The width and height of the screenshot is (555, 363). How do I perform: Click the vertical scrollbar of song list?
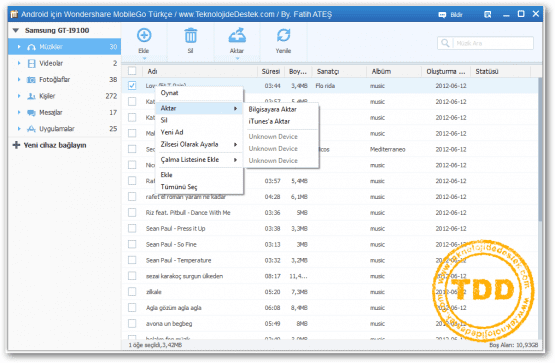point(540,149)
